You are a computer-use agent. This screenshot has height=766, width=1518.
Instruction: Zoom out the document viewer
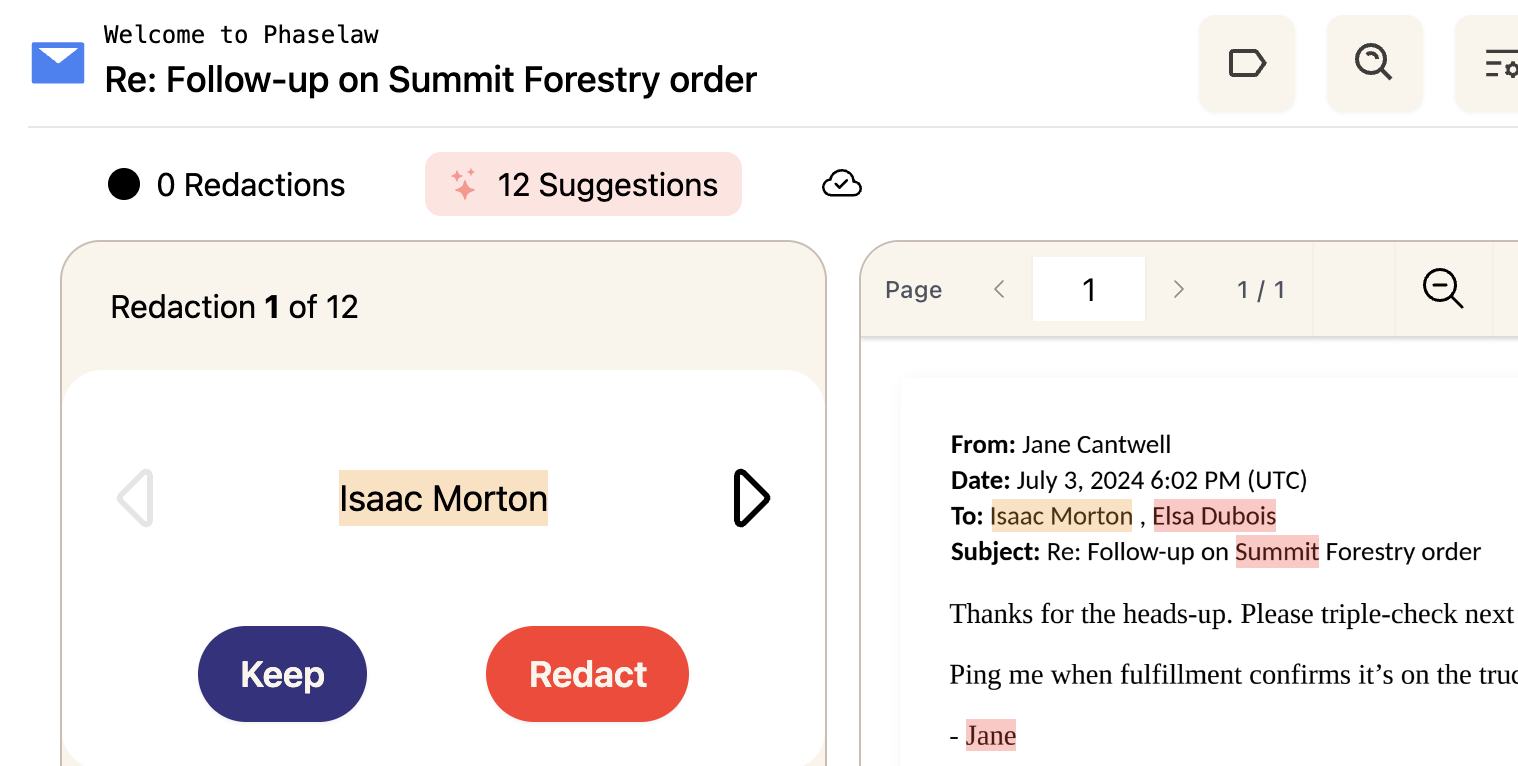coord(1443,289)
